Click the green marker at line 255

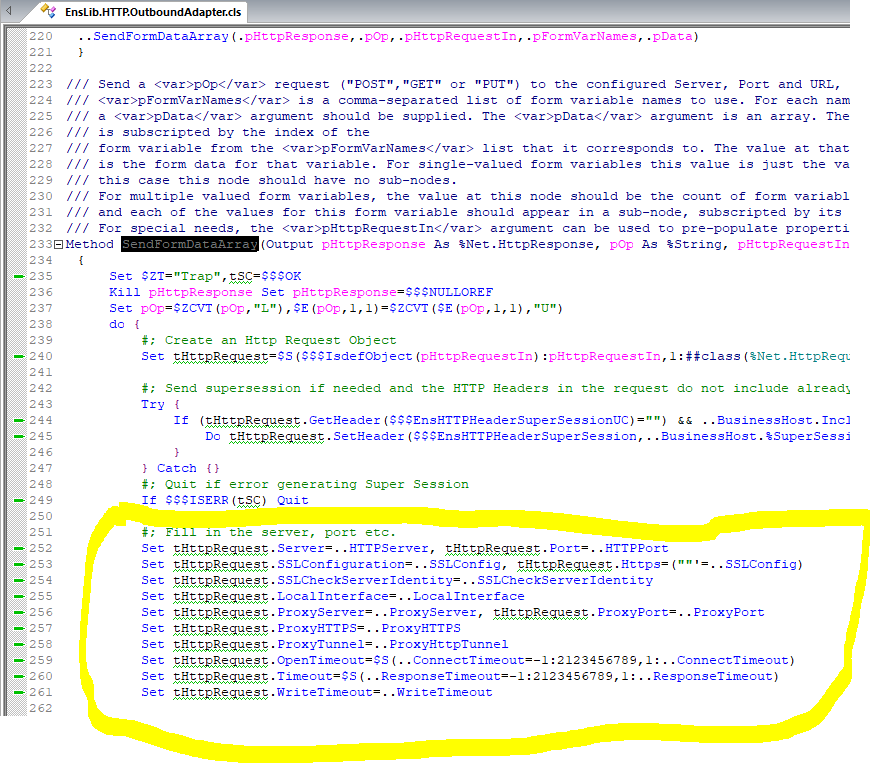point(19,597)
